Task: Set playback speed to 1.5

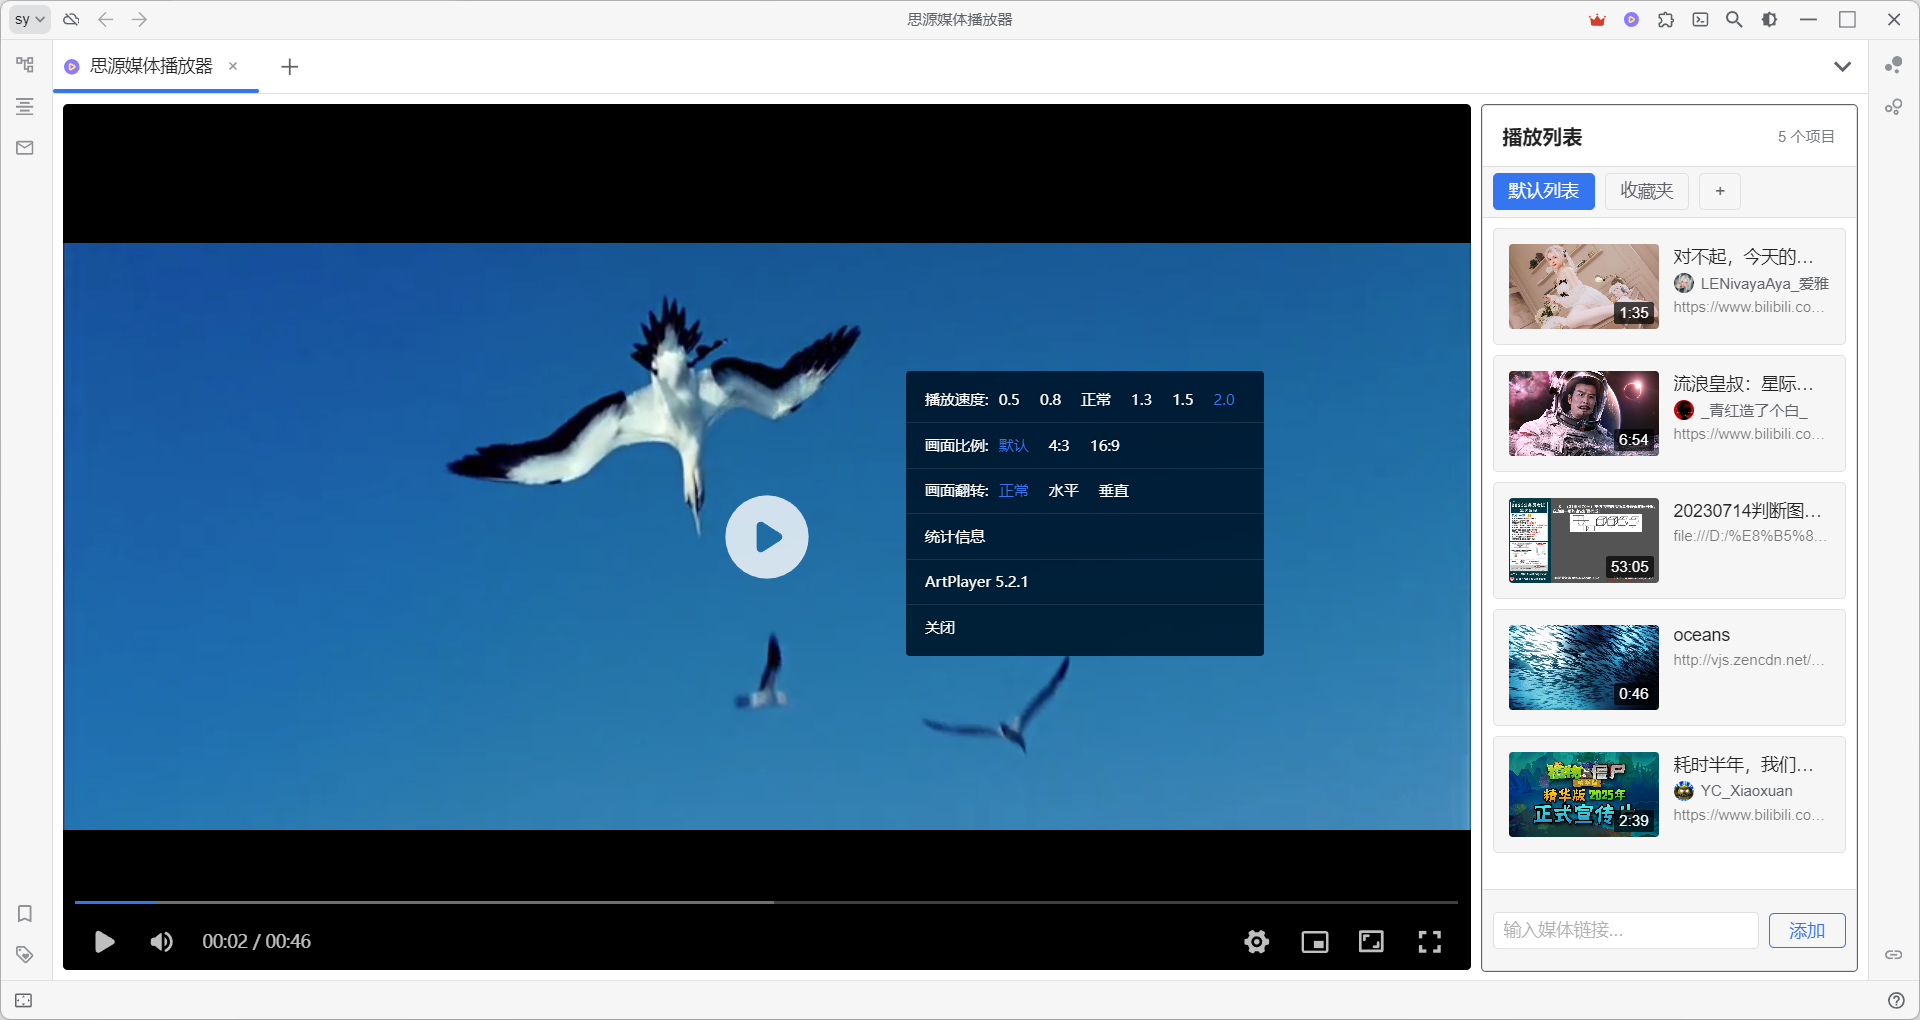Action: point(1182,400)
